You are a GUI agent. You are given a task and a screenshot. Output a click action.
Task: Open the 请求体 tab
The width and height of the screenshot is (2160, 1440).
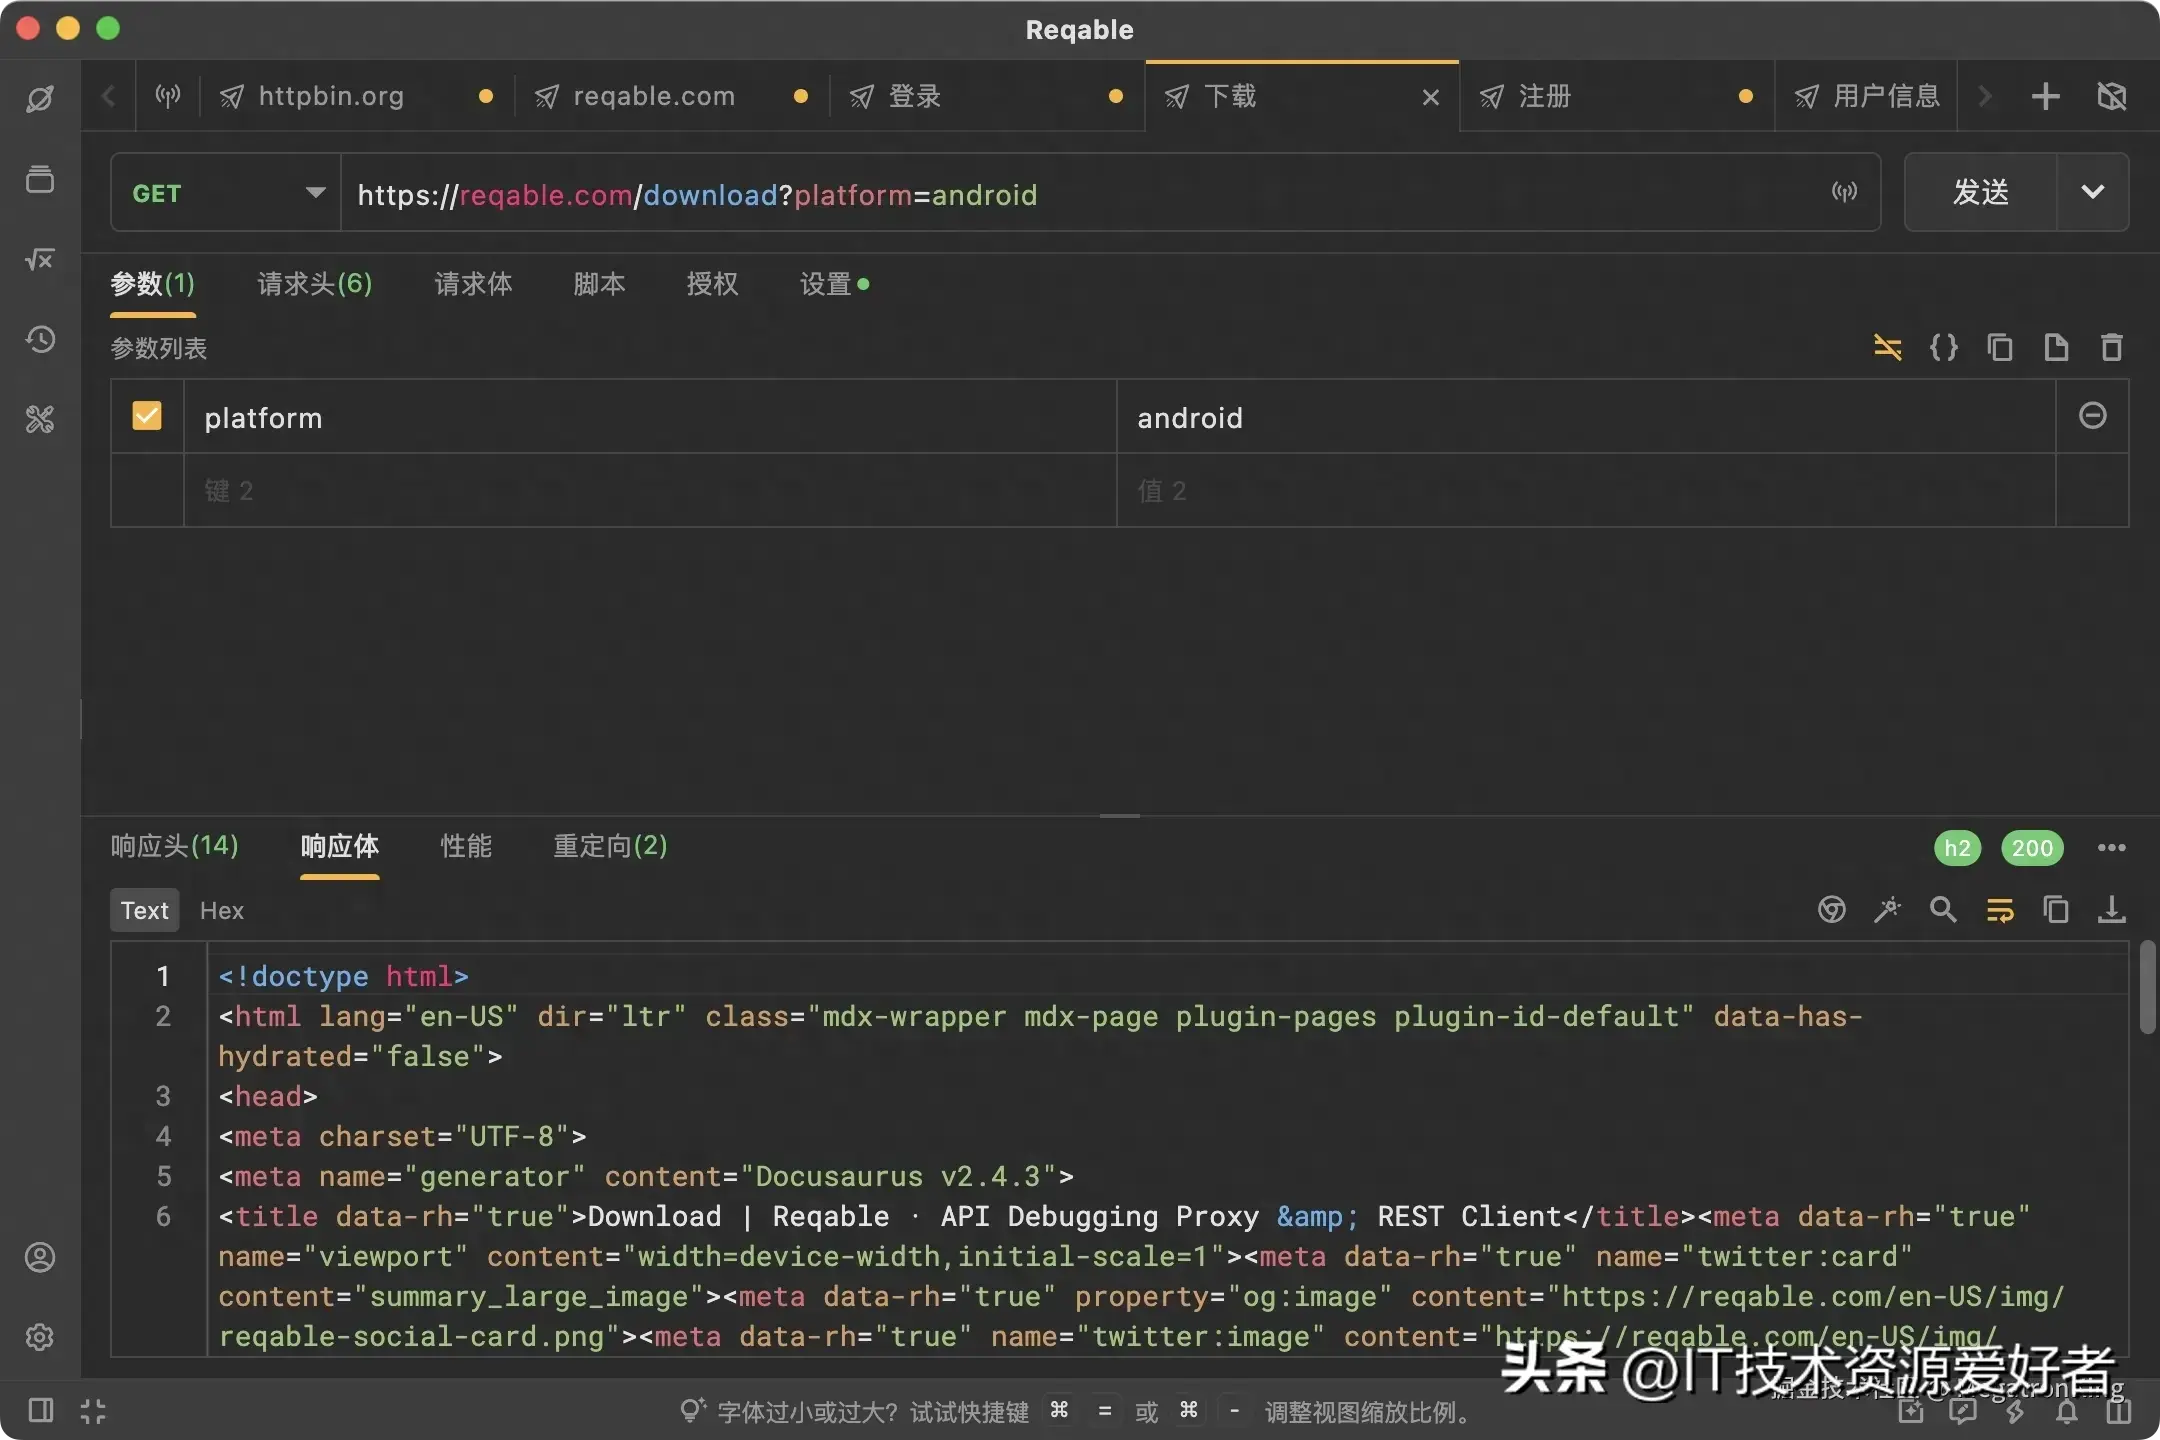(x=473, y=284)
